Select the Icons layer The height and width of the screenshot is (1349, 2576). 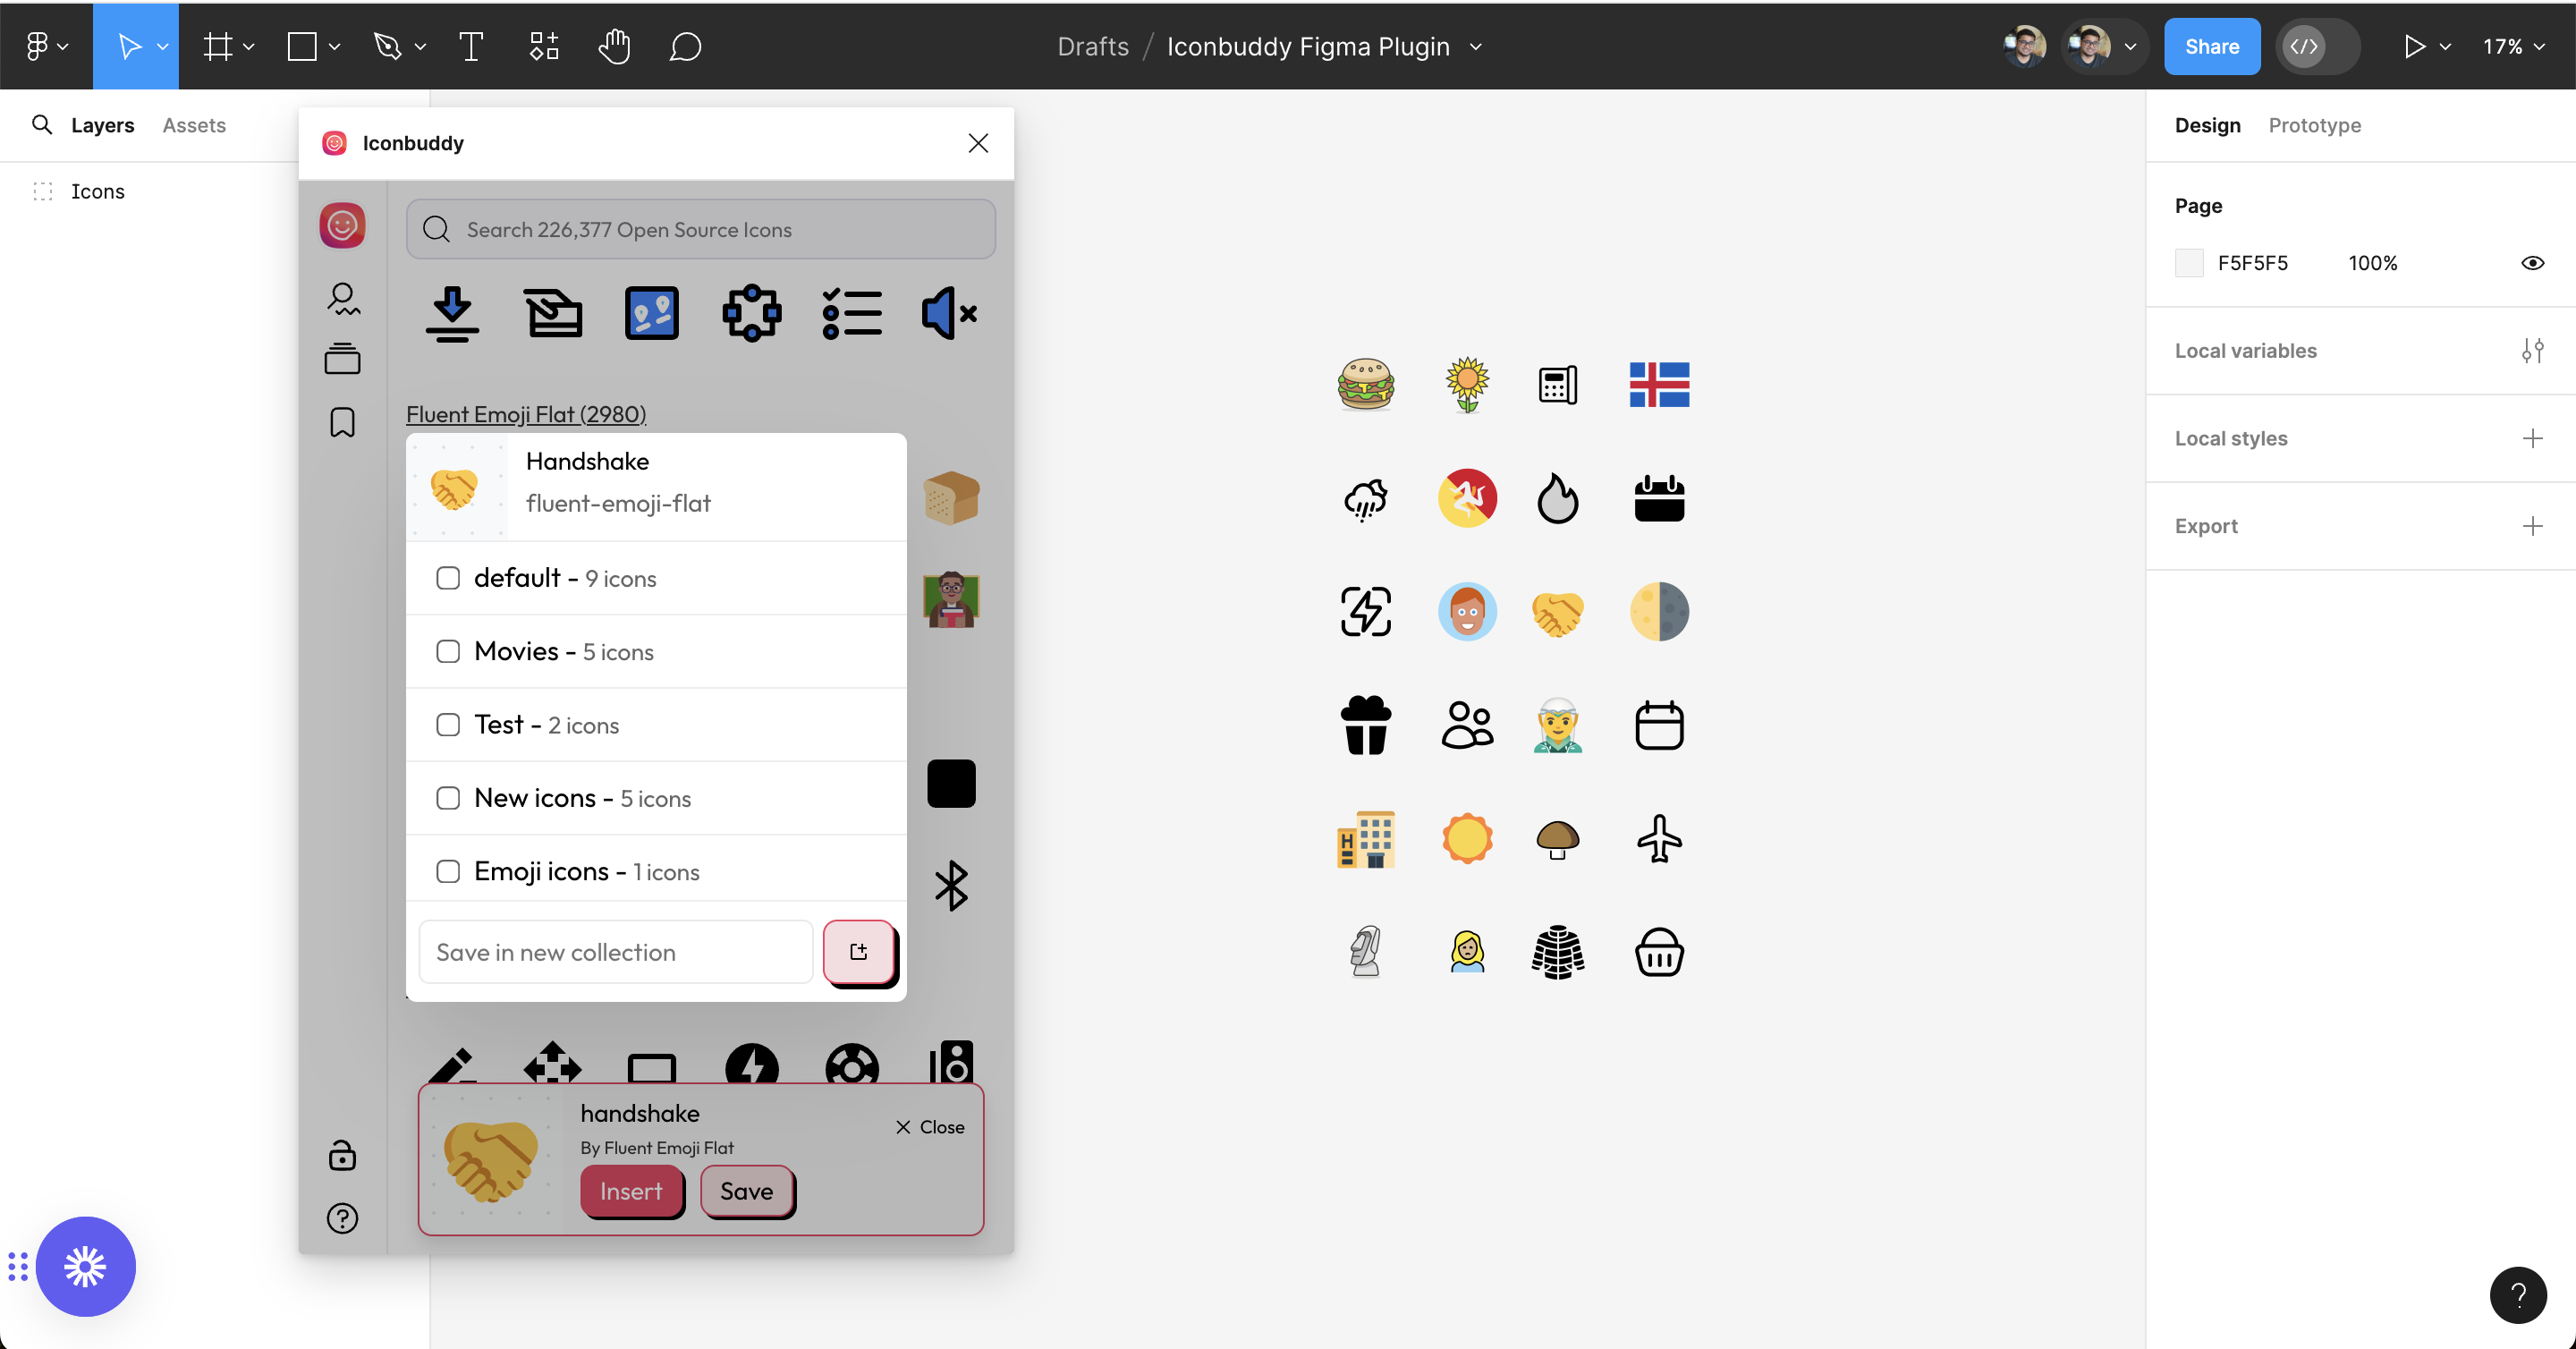[x=97, y=191]
